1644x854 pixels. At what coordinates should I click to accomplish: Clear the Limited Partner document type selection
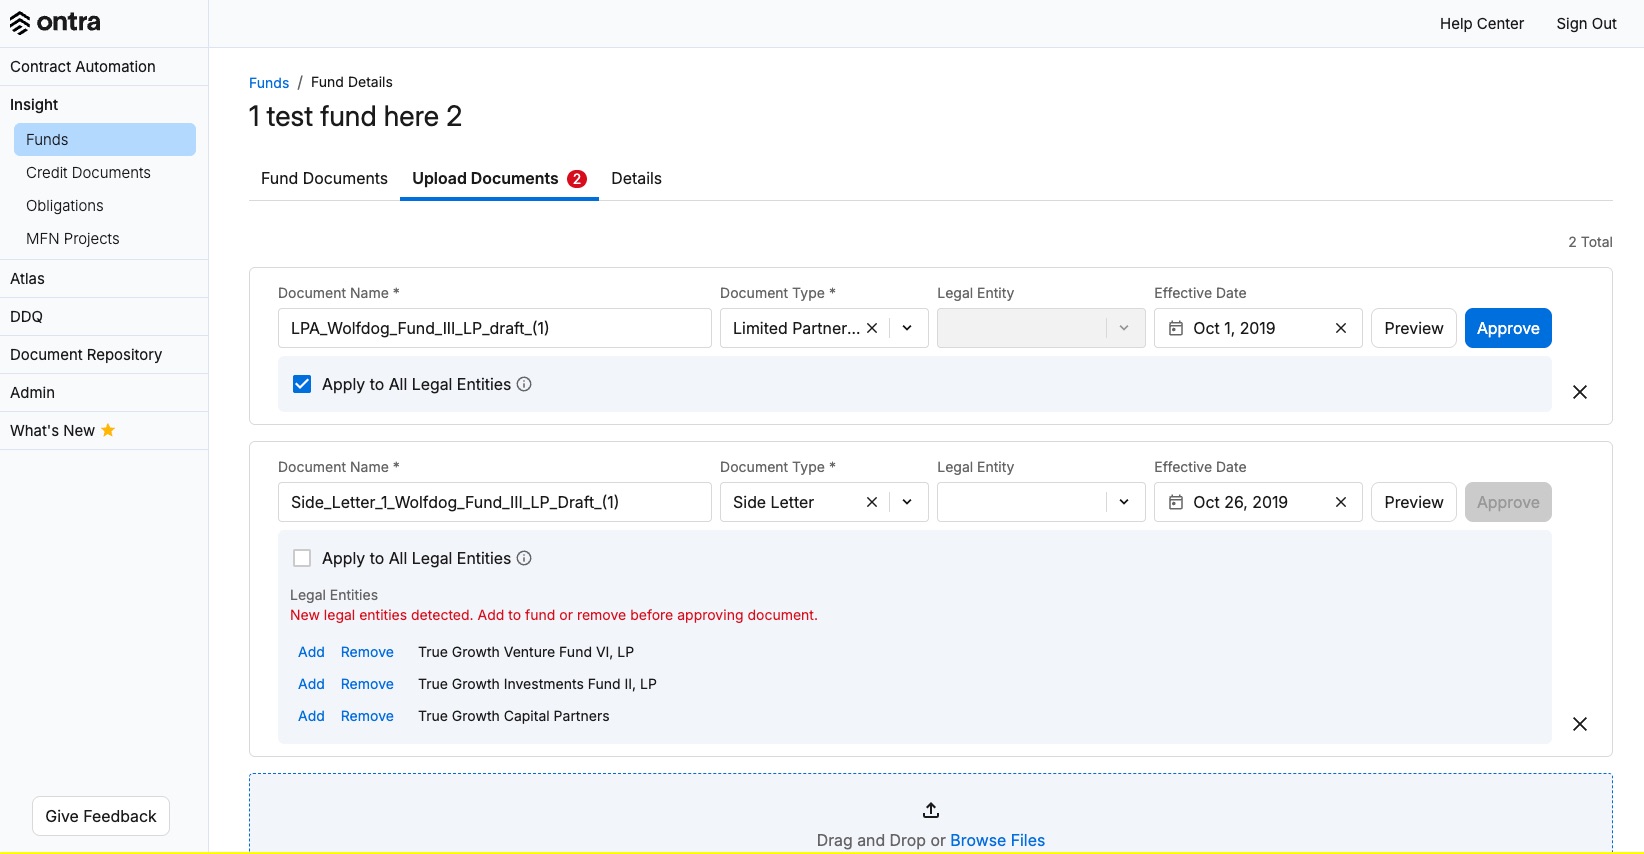click(x=872, y=328)
